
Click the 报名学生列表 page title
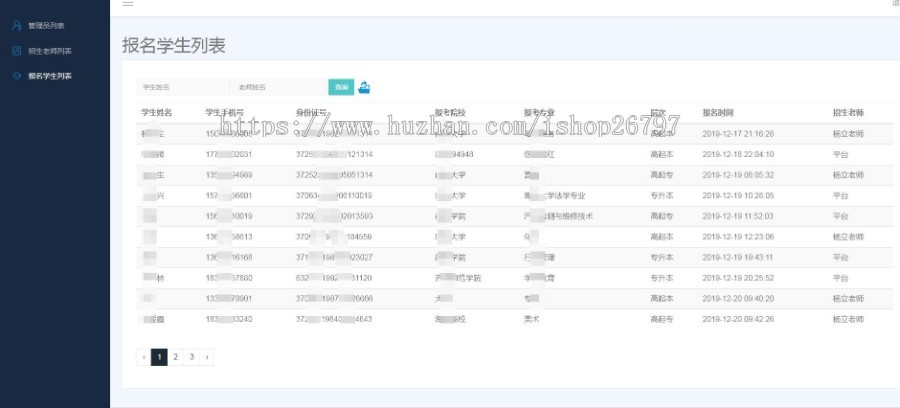(x=173, y=46)
